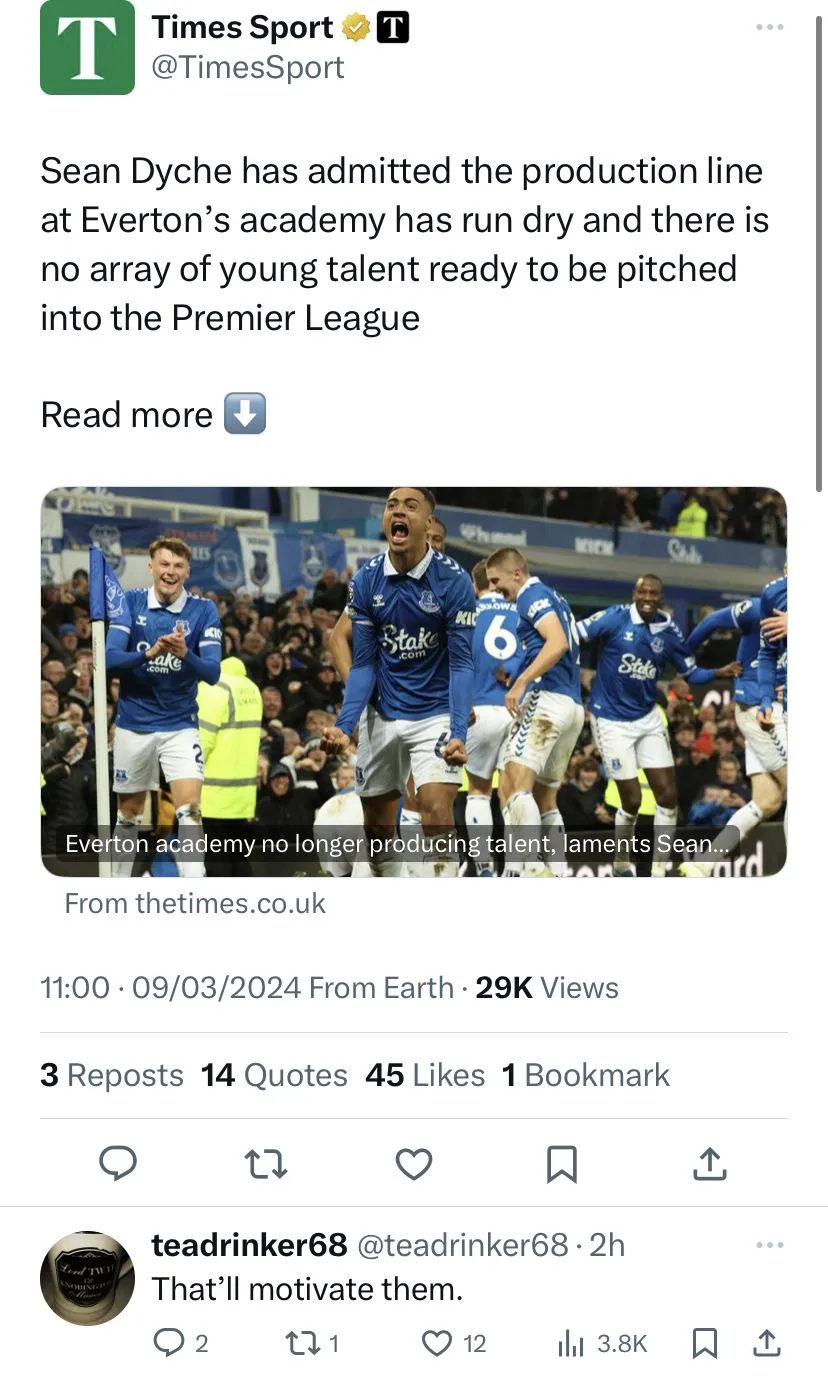Show the 45 Likes list
The height and width of the screenshot is (1378, 828).
[x=425, y=1075]
